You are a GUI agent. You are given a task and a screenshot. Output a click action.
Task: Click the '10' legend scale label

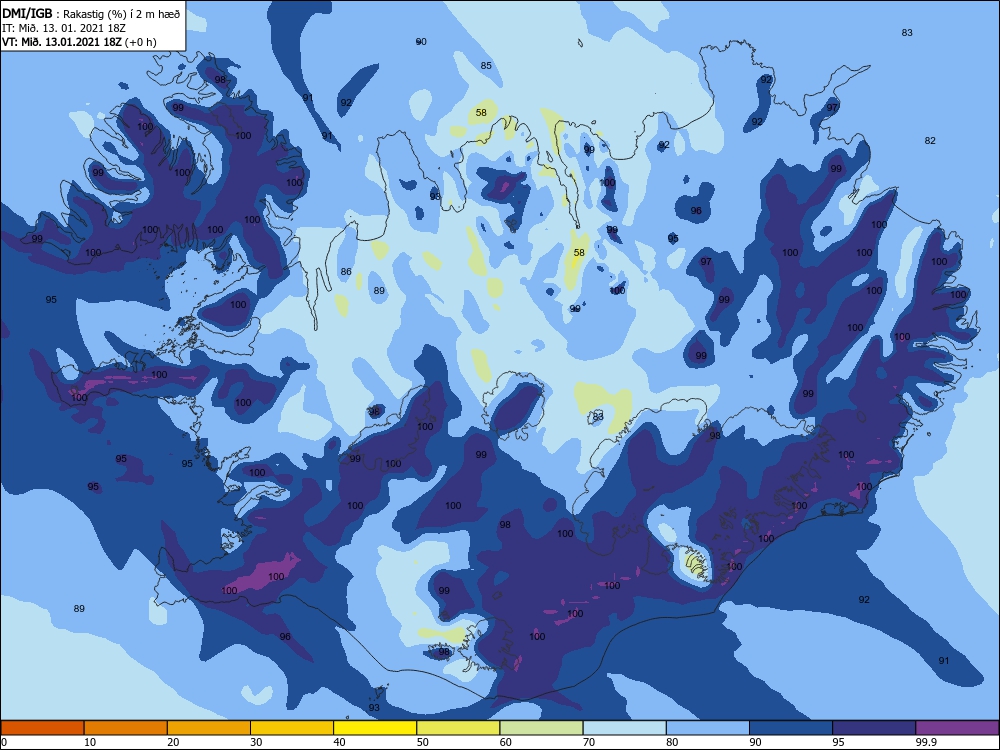click(90, 742)
